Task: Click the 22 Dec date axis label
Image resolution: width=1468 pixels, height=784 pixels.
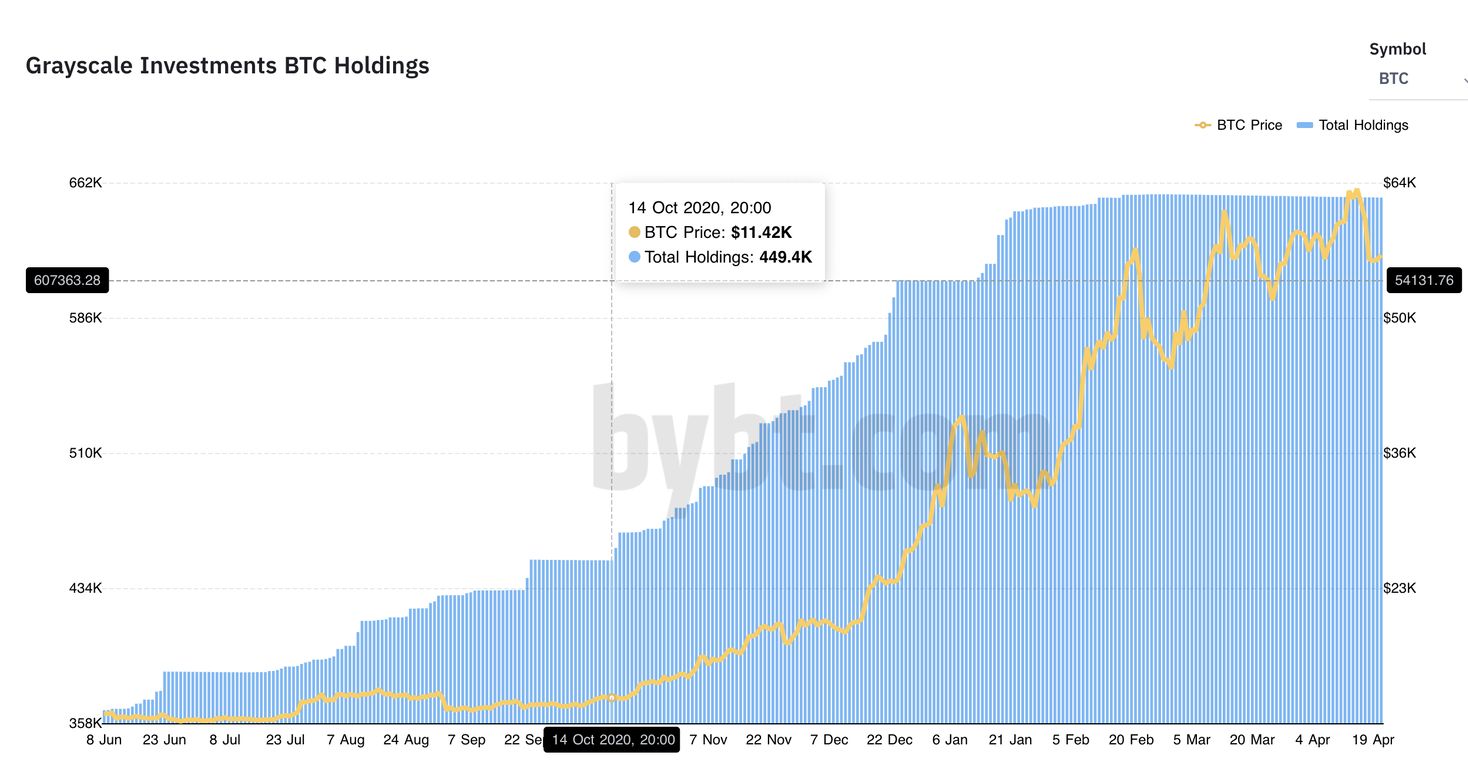Action: tap(889, 740)
